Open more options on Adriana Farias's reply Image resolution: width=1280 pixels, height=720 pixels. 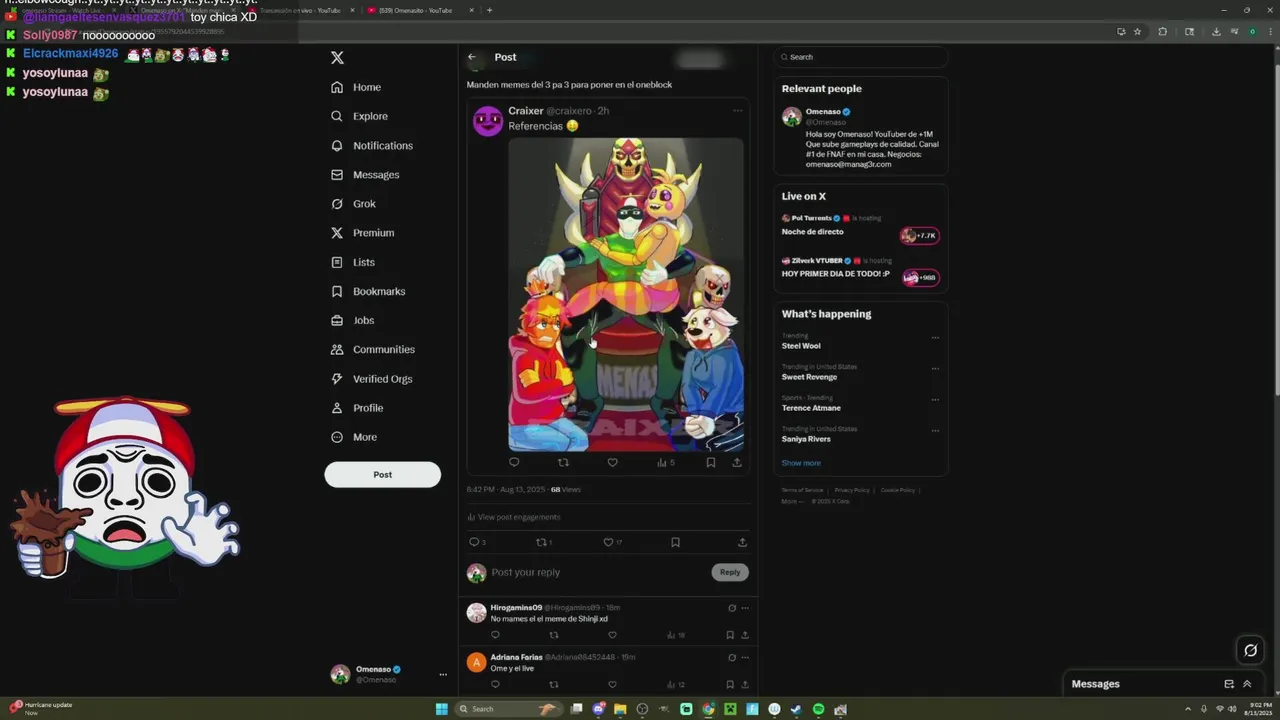[745, 657]
